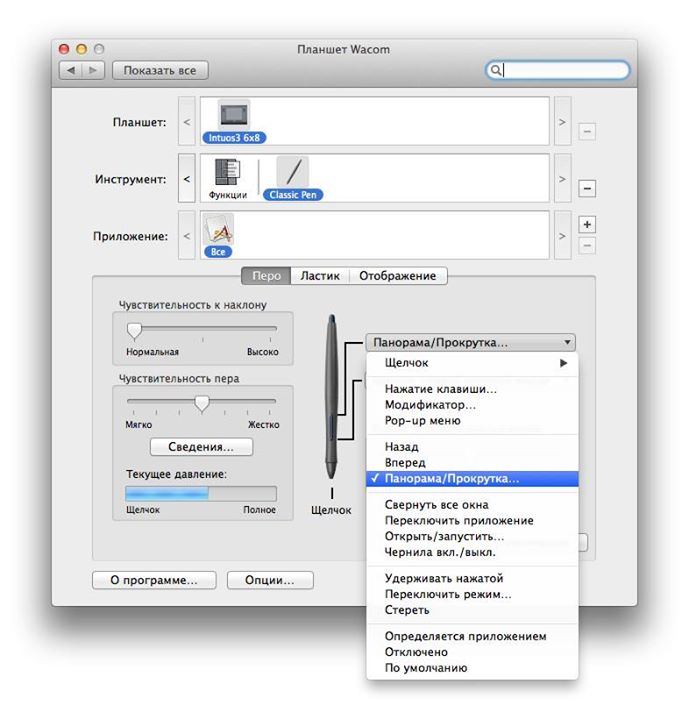Switch to the Ластик tab
This screenshot has height=720, width=689.
pos(320,276)
